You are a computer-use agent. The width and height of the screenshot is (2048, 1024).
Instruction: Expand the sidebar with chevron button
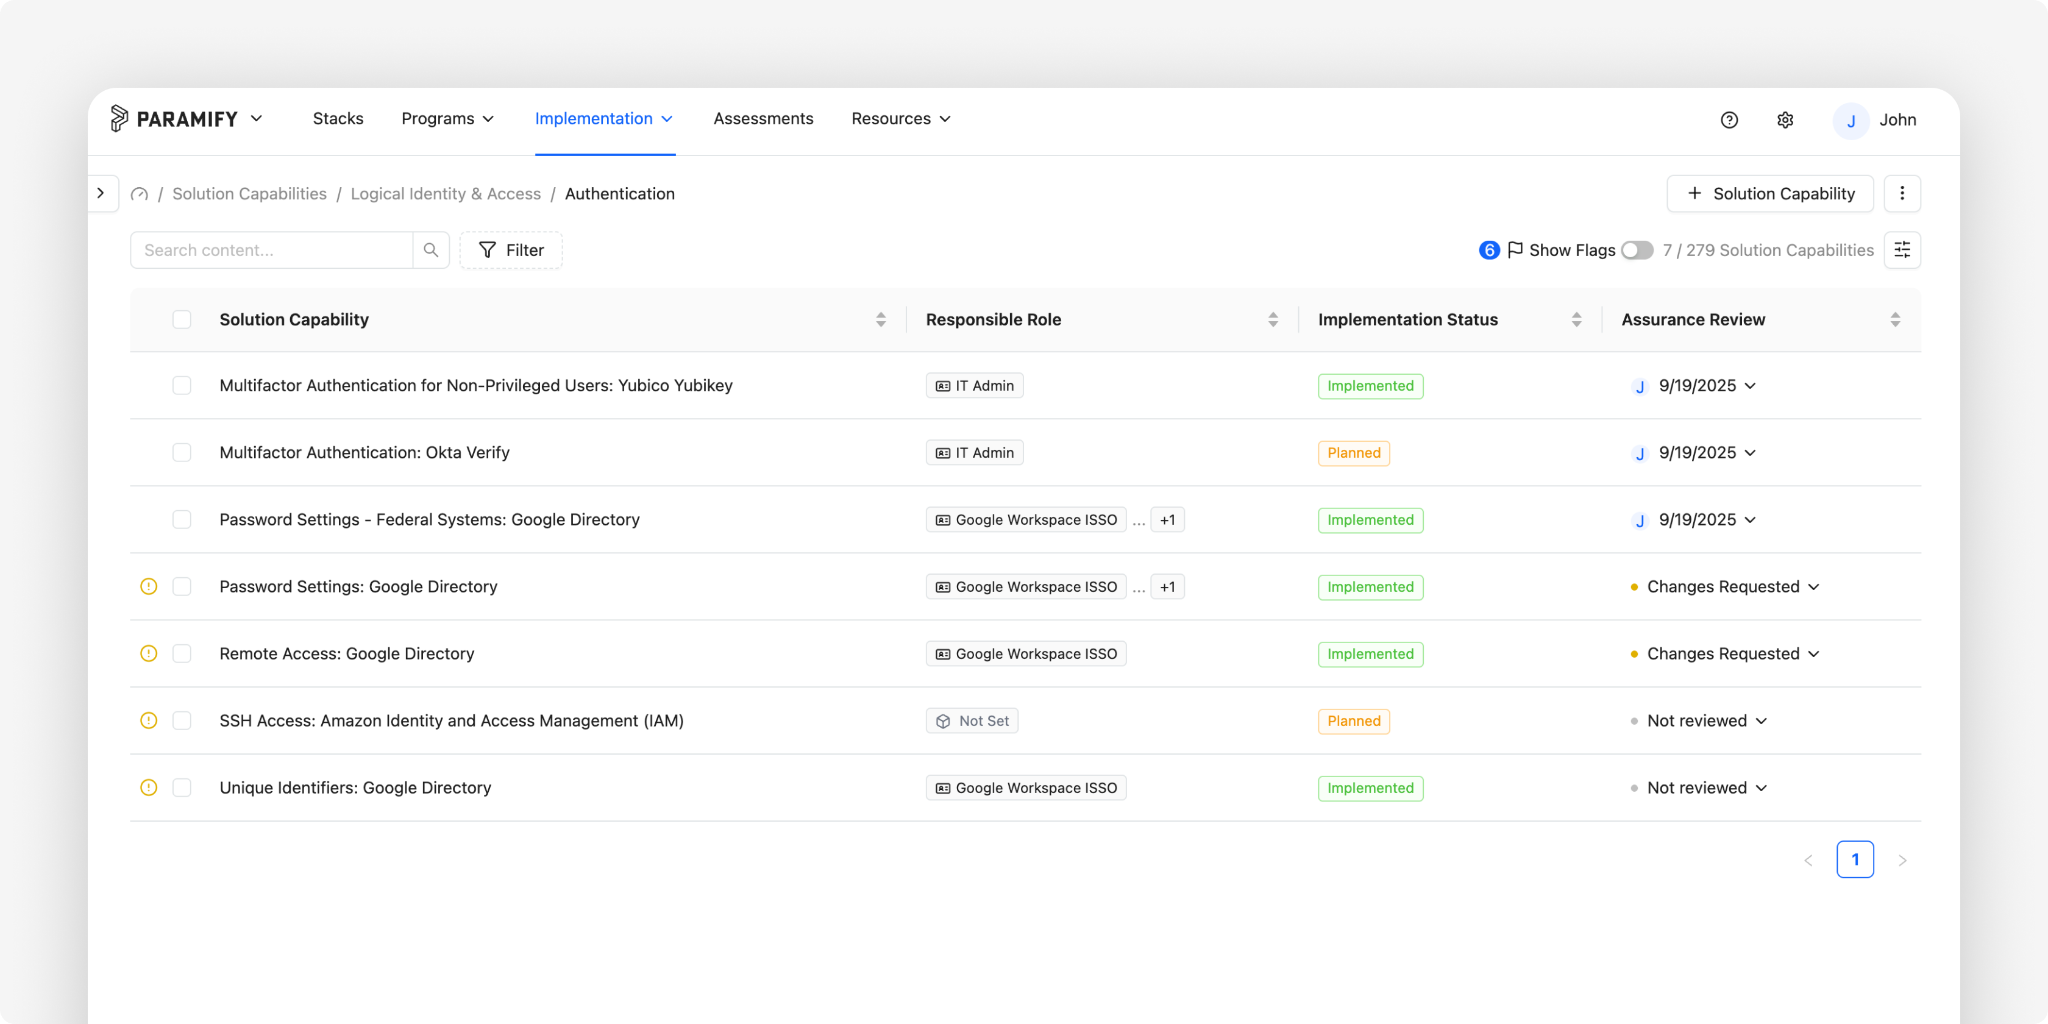pos(101,193)
